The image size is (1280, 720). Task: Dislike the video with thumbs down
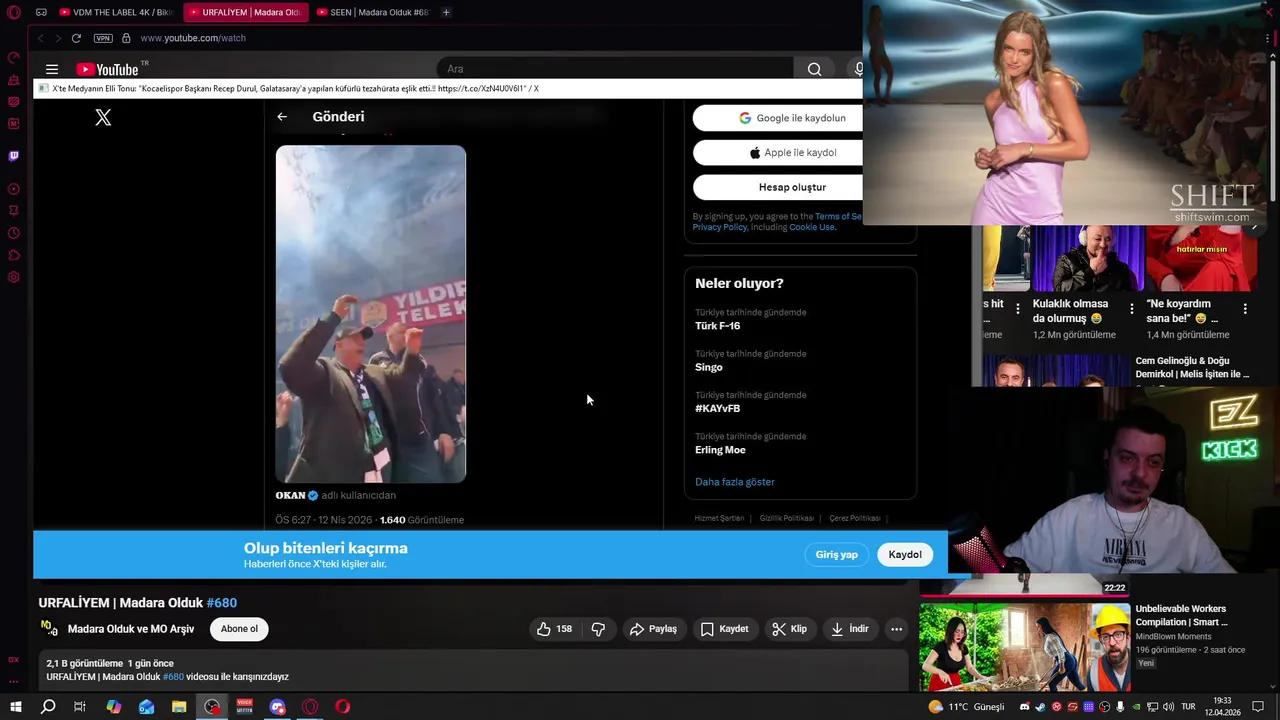click(x=598, y=629)
